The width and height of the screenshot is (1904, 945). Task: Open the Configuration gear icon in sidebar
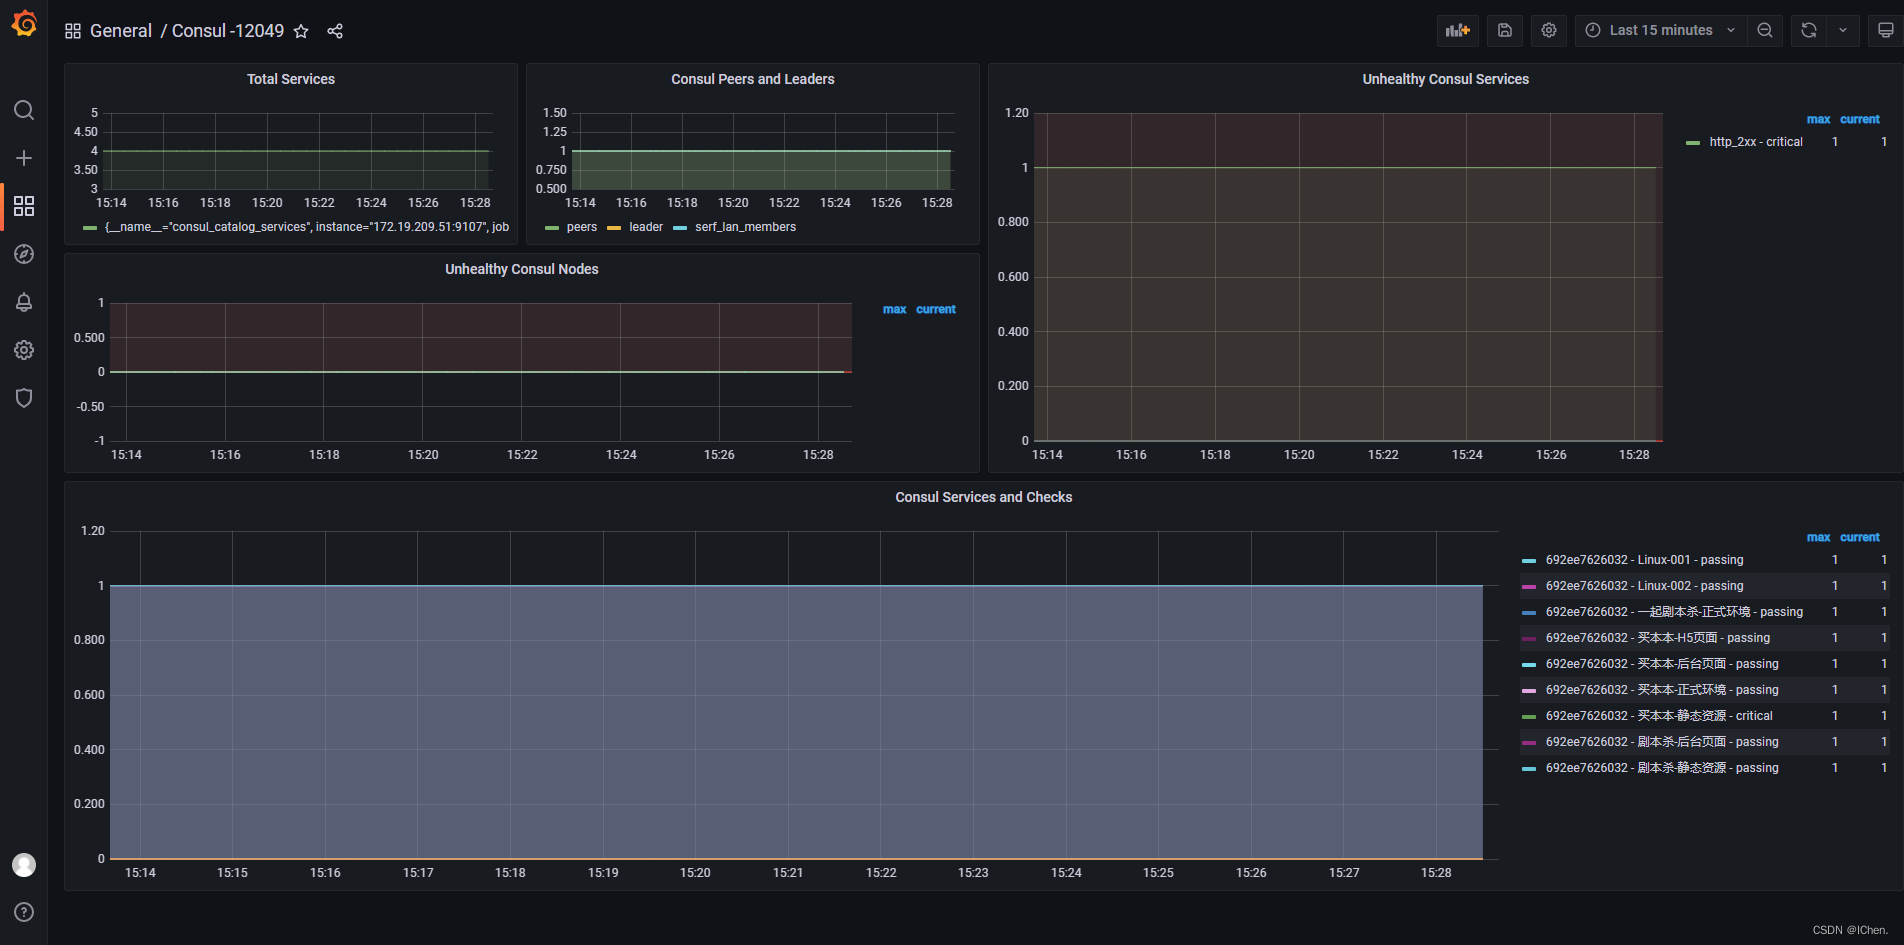pos(24,350)
